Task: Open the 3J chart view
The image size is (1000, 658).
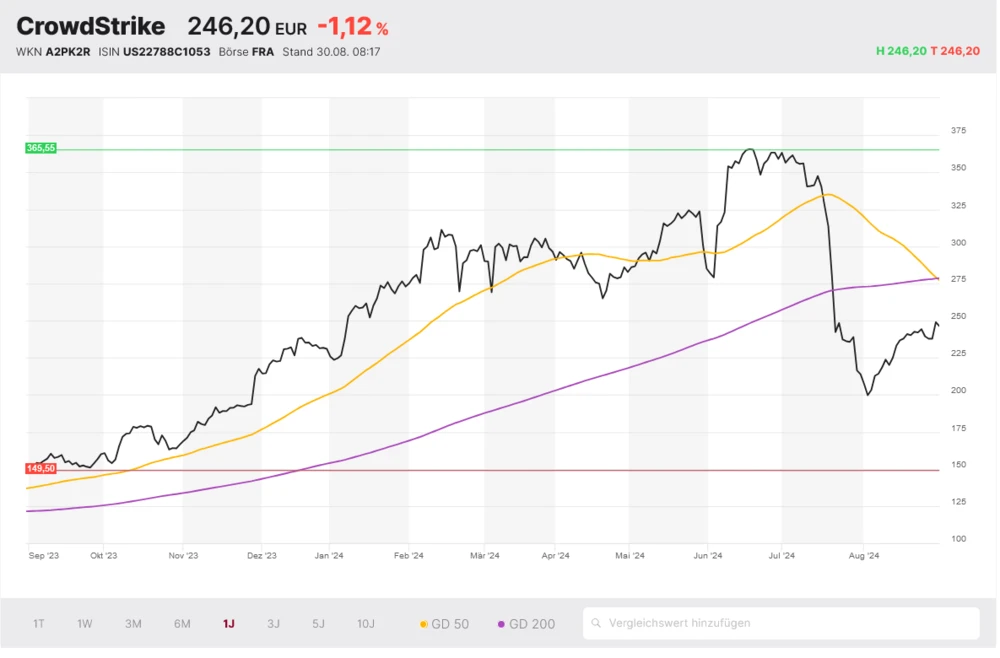Action: click(274, 624)
